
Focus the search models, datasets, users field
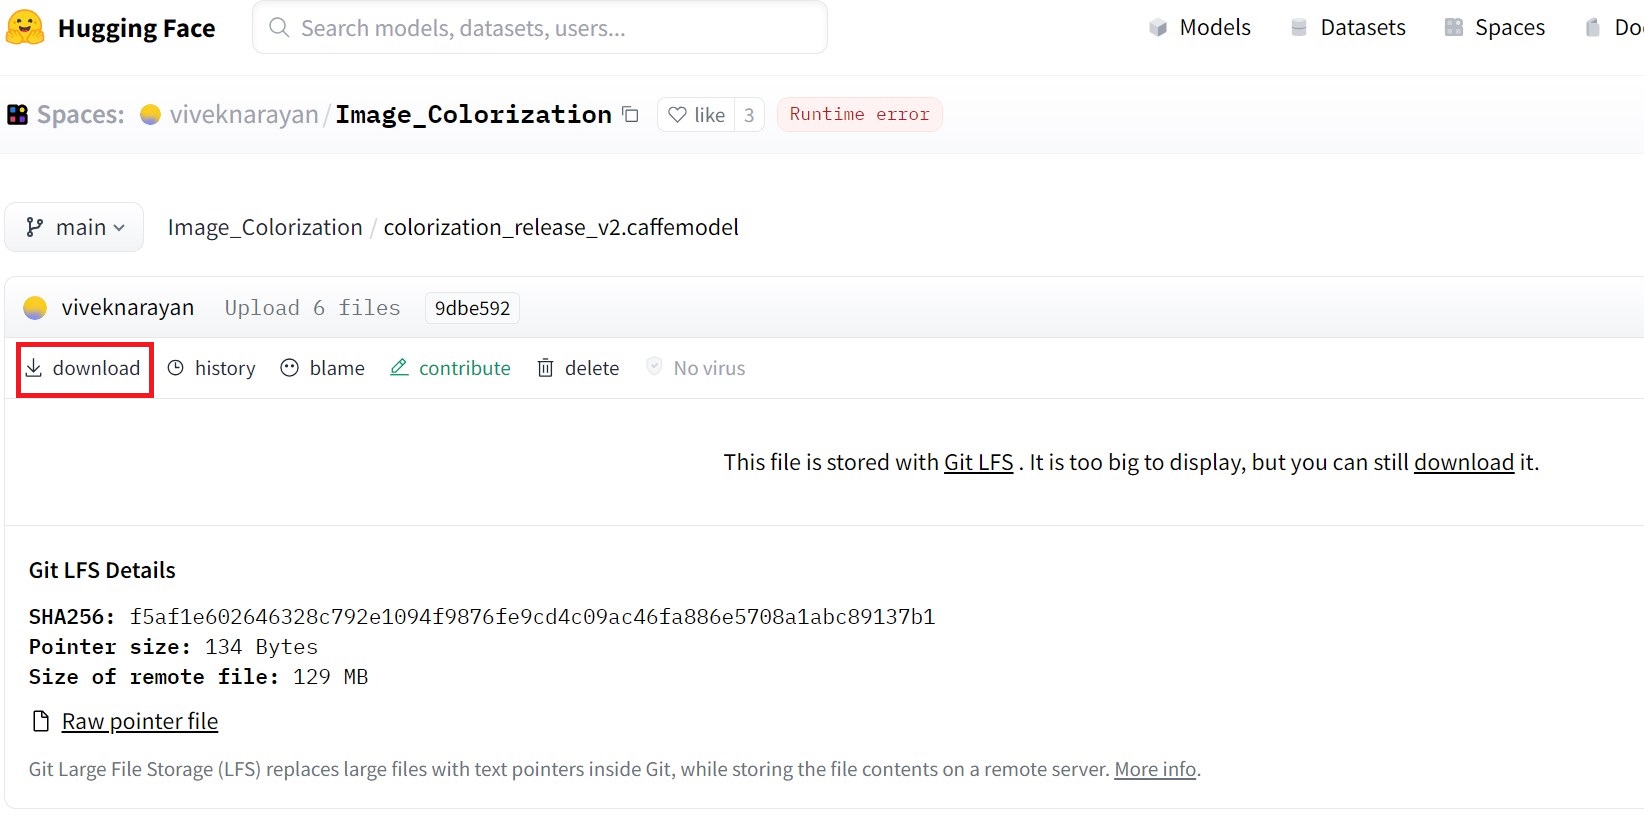tap(540, 28)
